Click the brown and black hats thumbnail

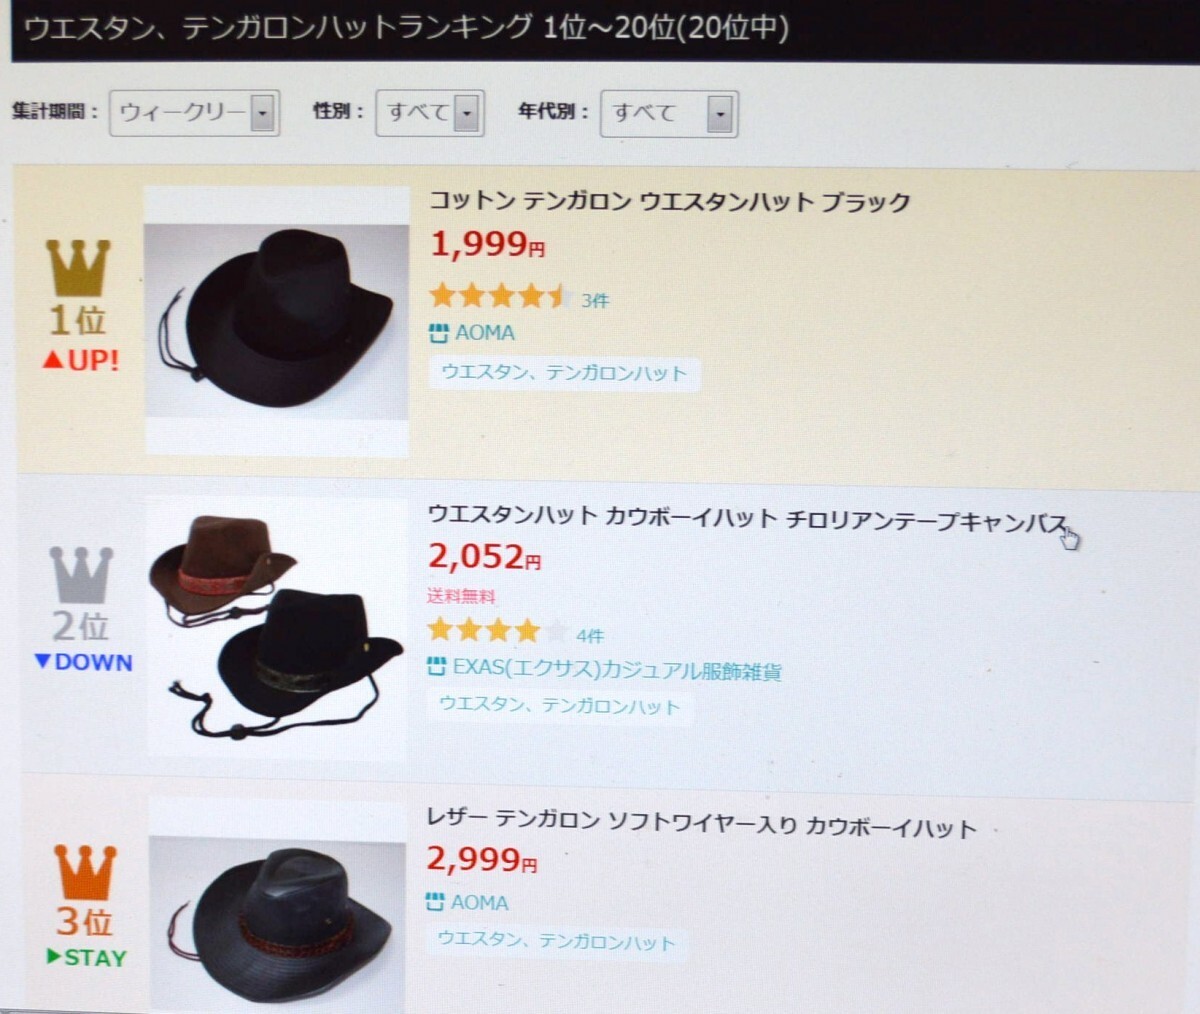pos(277,627)
